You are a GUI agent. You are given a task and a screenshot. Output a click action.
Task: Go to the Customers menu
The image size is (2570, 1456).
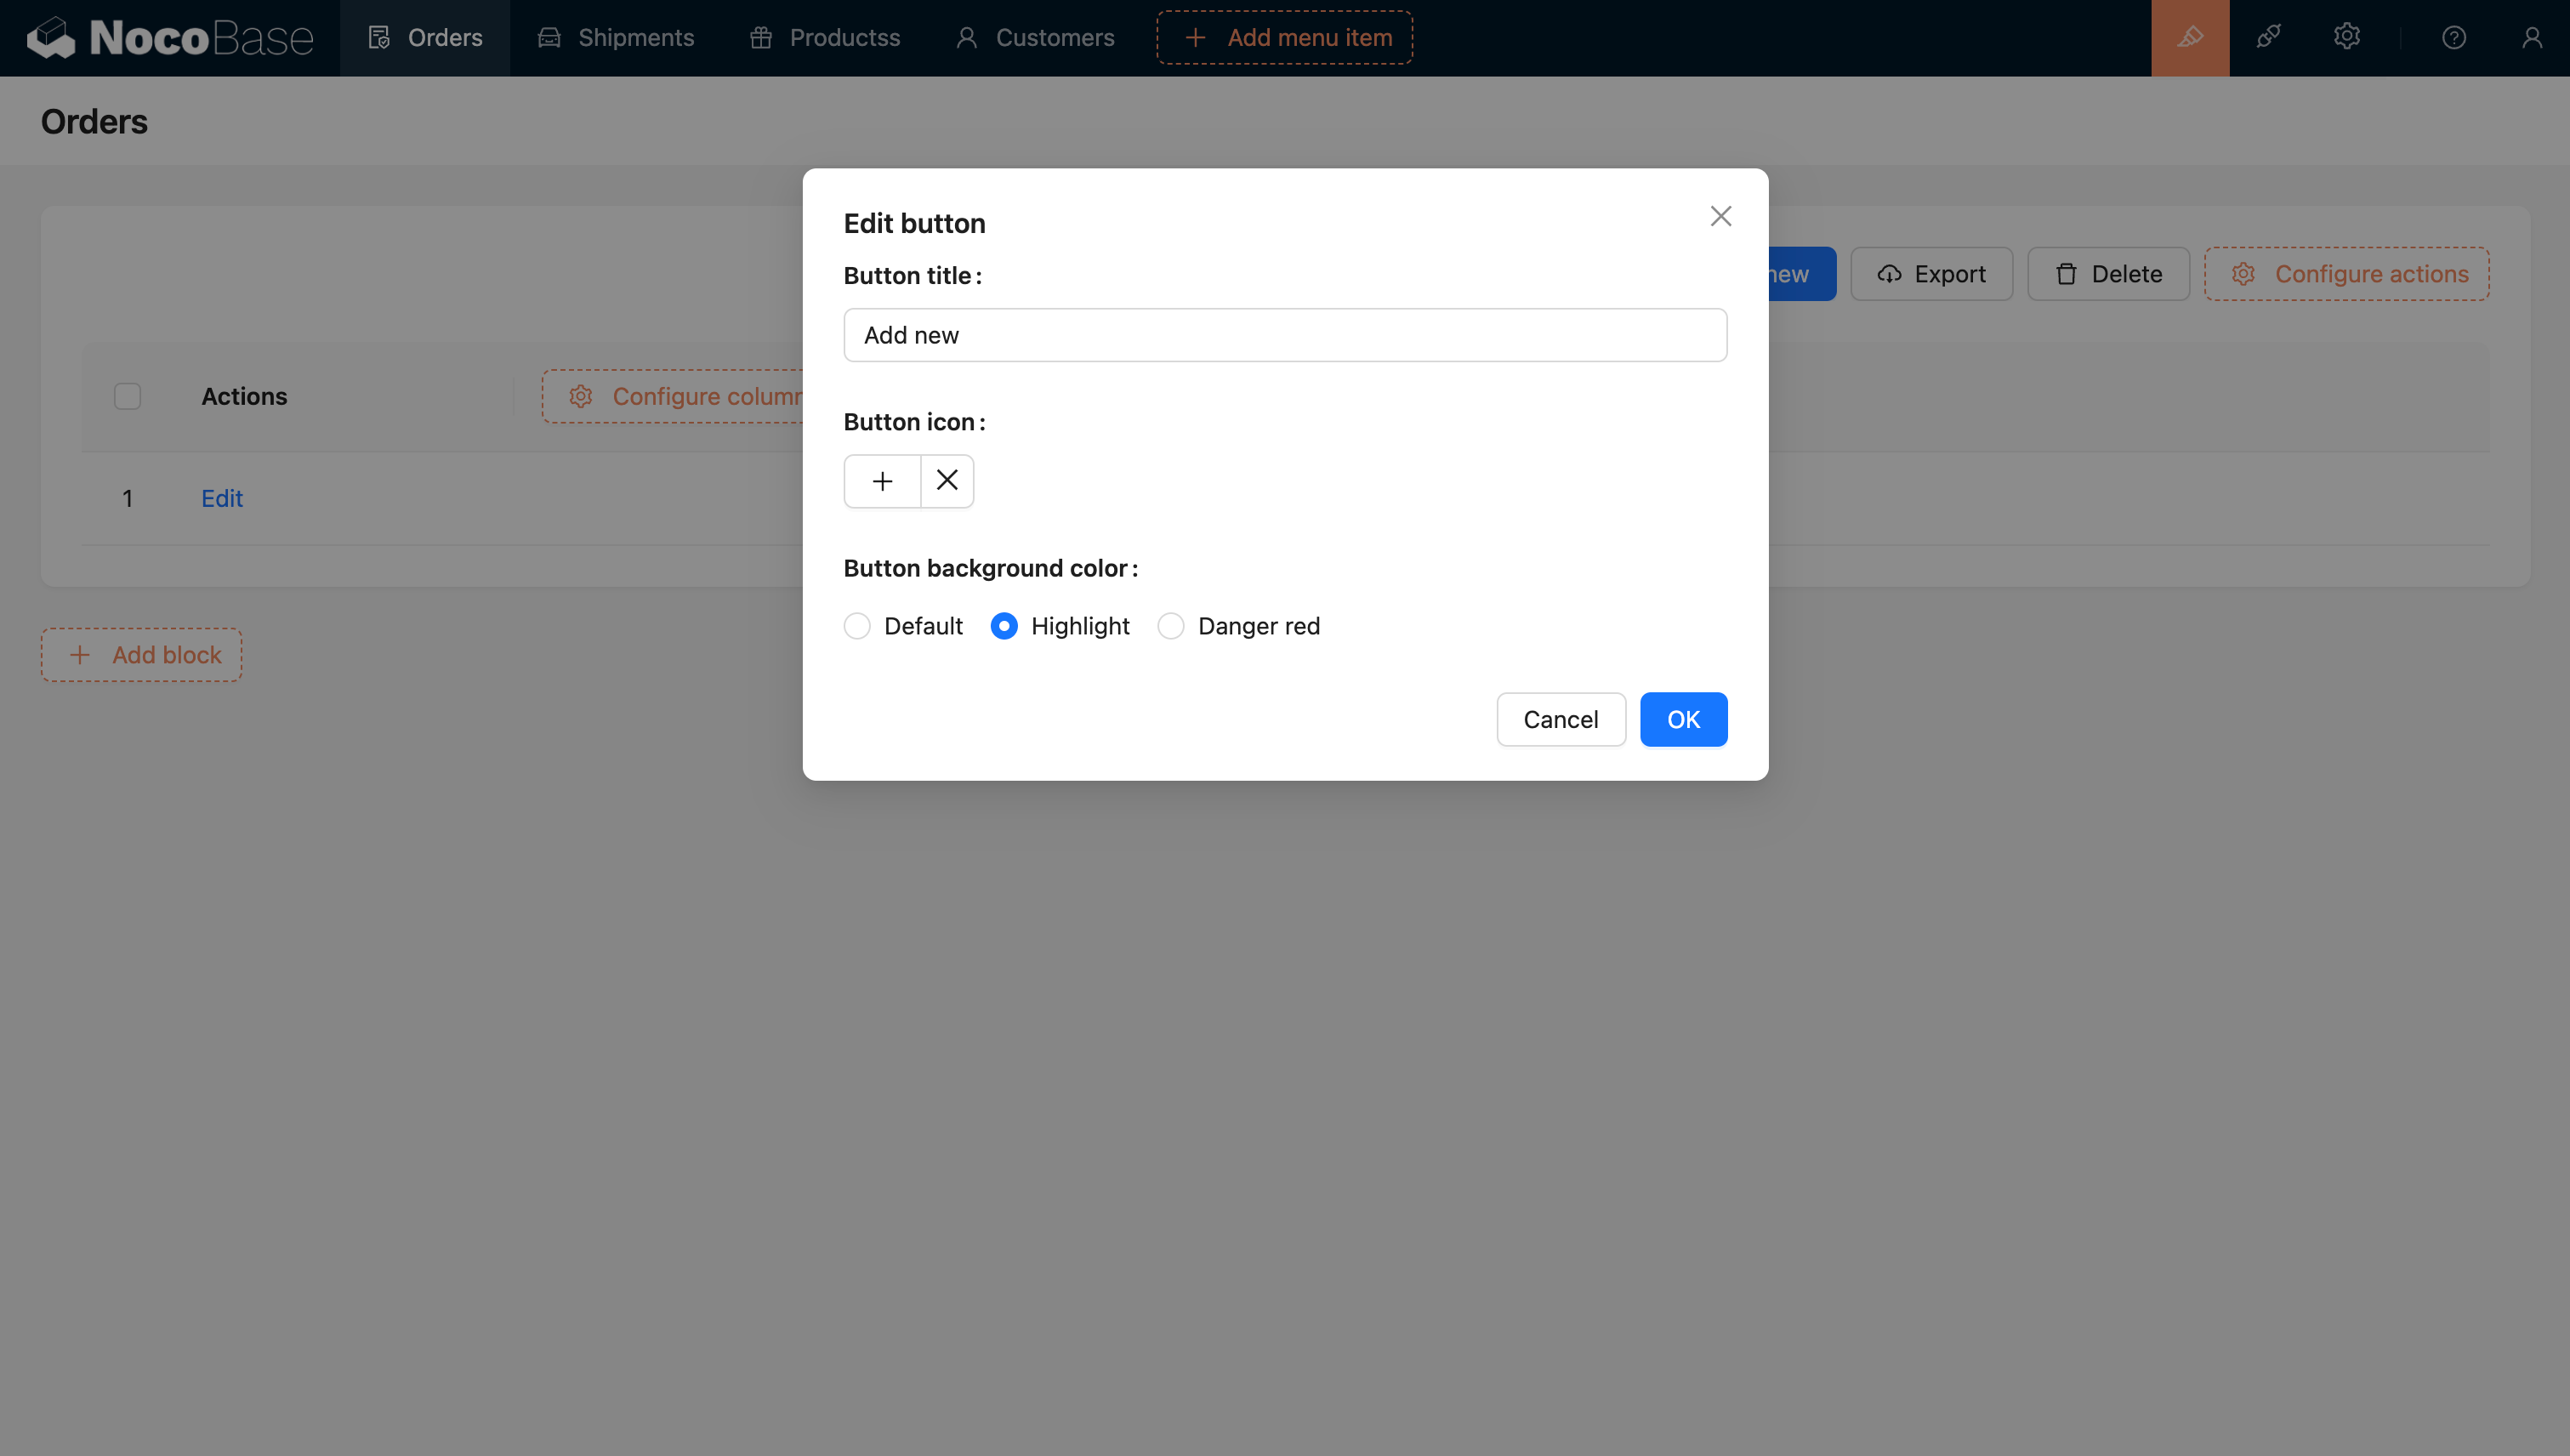tap(1035, 38)
